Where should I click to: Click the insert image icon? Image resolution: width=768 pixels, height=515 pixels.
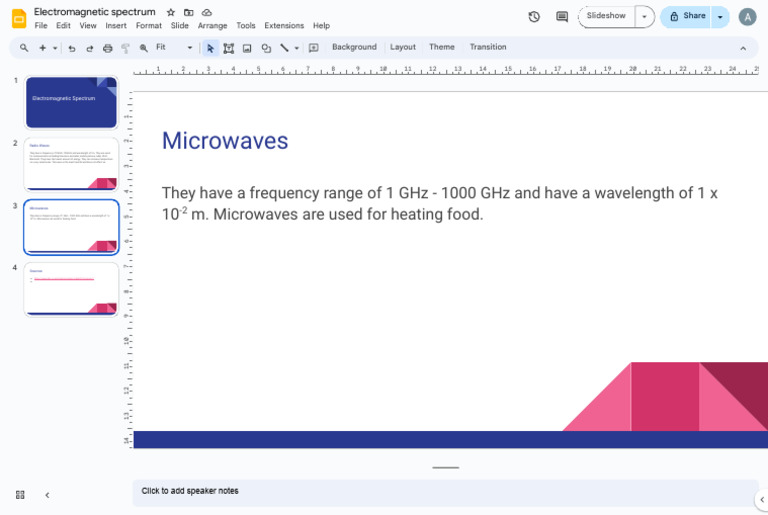(247, 48)
